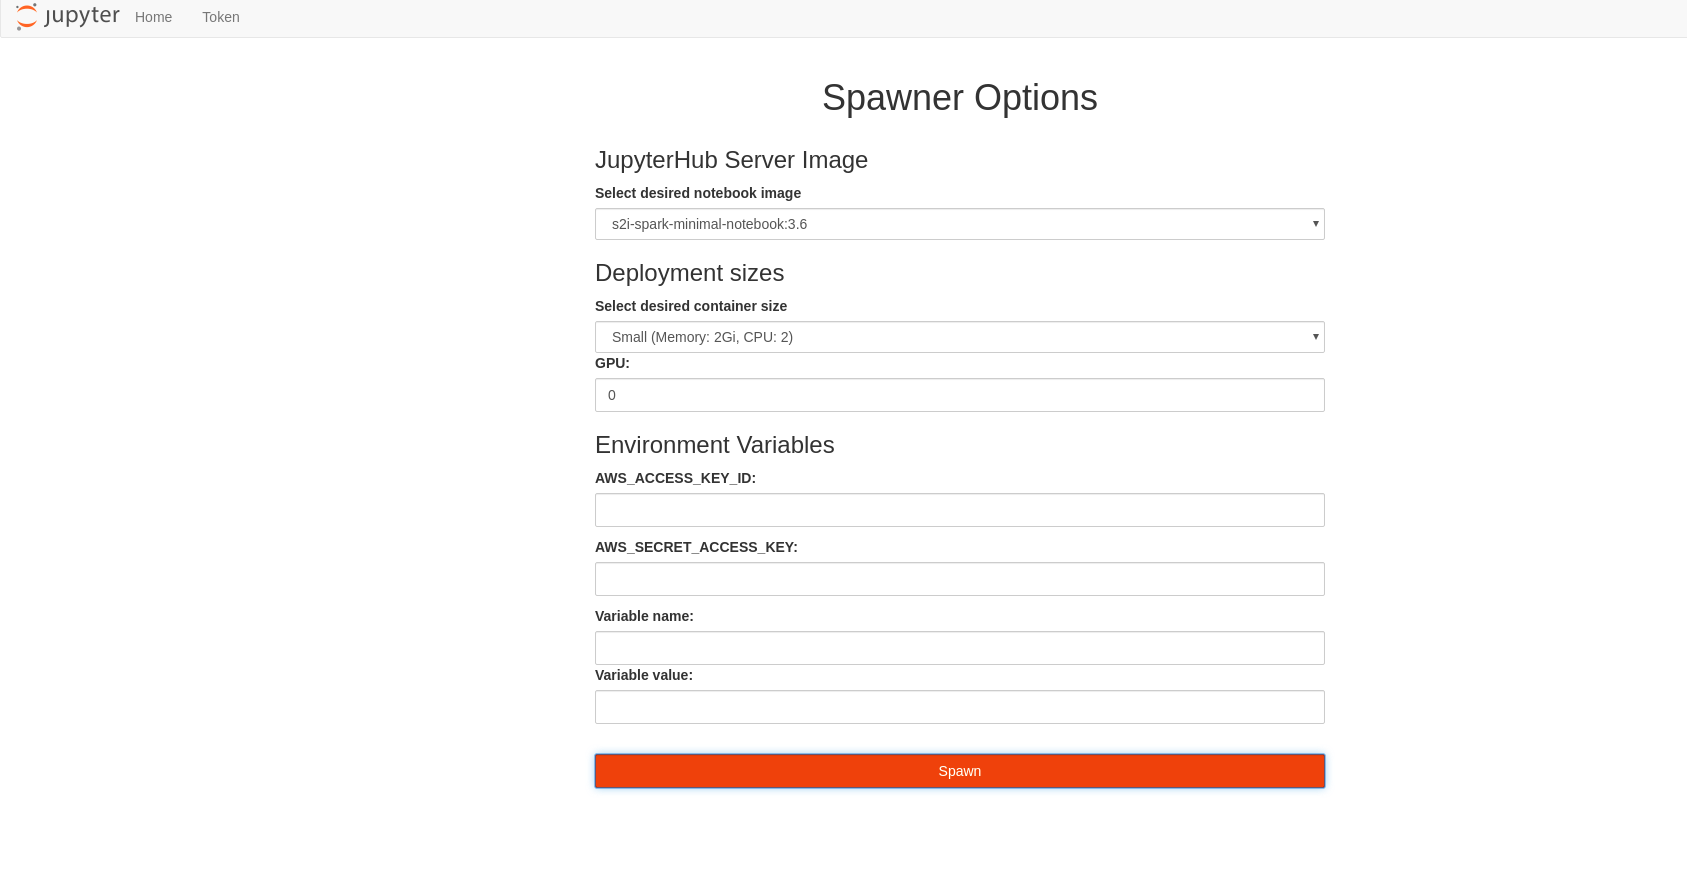Click the "AWS_ACCESS_KEY_ID:" label text
The image size is (1687, 875).
click(x=675, y=478)
